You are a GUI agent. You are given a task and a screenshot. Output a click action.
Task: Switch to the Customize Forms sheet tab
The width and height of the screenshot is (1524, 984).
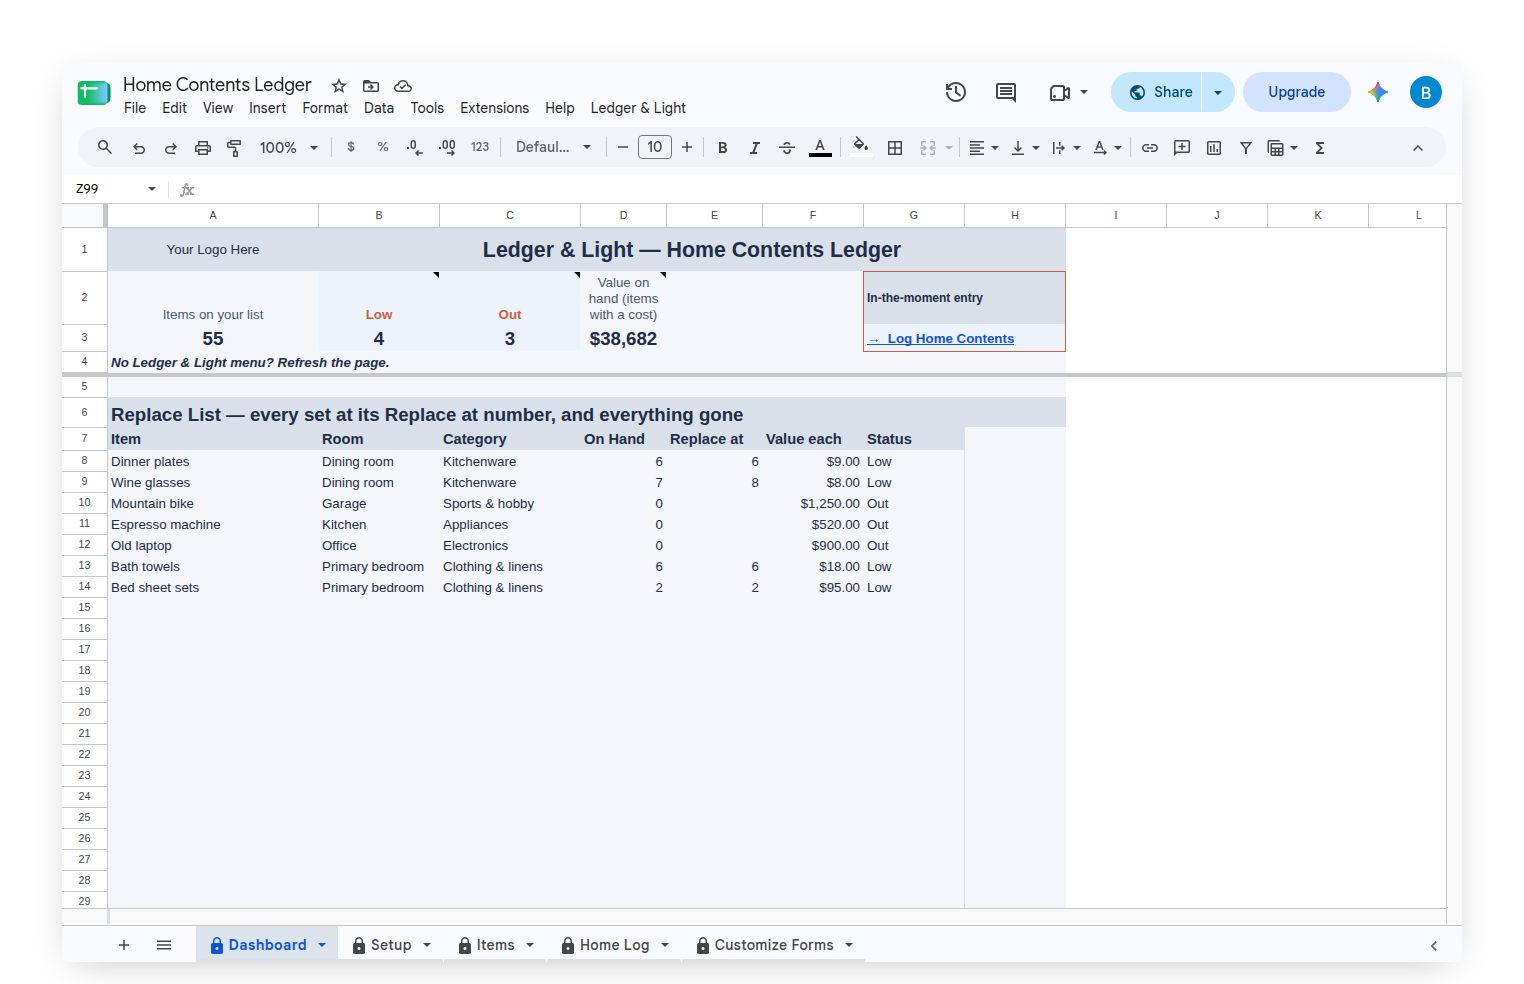(774, 945)
